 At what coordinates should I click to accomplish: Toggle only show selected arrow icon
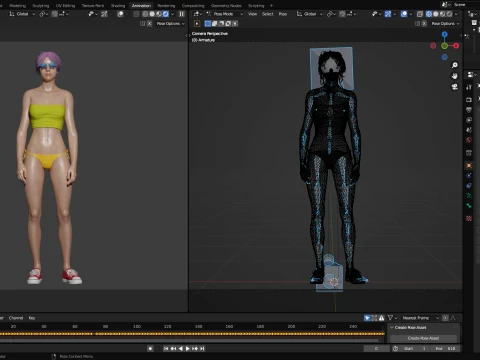367,318
